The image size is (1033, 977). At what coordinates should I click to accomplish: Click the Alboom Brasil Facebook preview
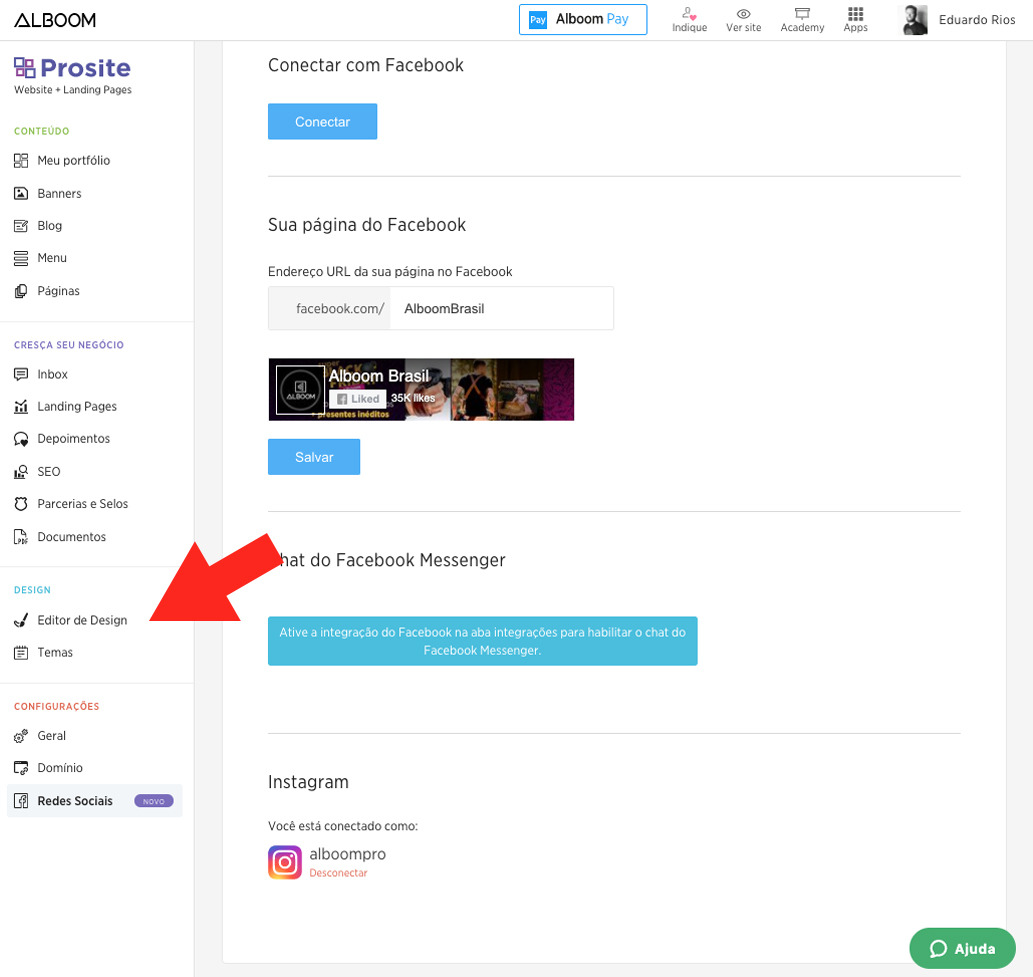coord(421,389)
